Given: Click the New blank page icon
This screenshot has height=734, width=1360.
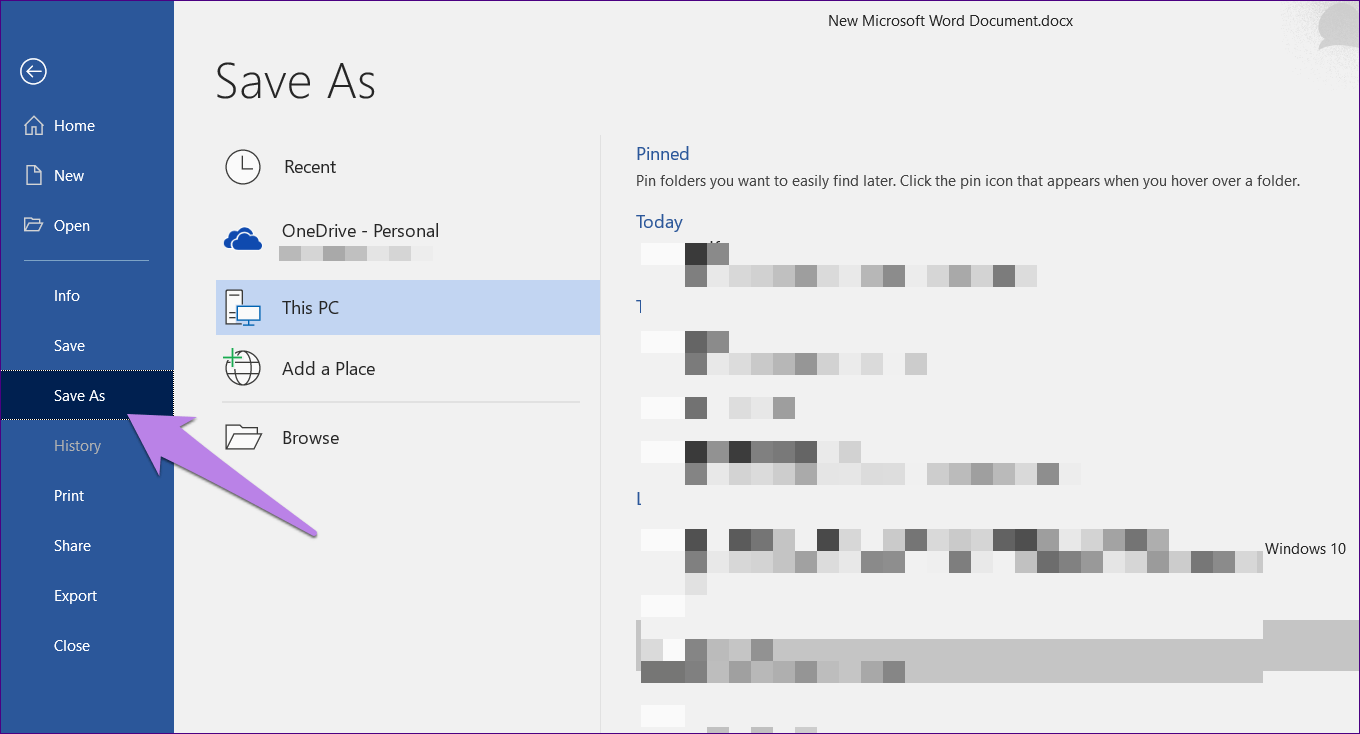Looking at the screenshot, I should (34, 175).
